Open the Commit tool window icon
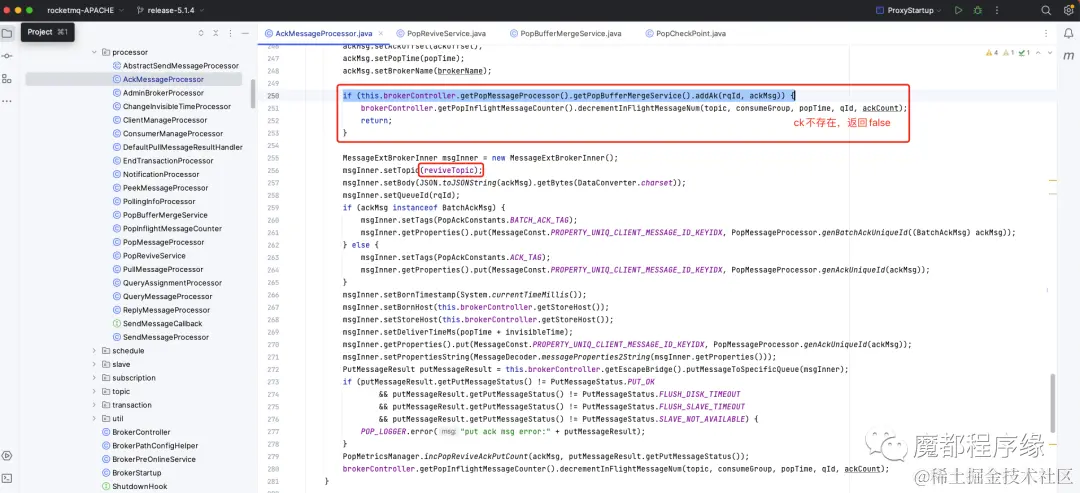The image size is (1080, 493). pos(7,56)
